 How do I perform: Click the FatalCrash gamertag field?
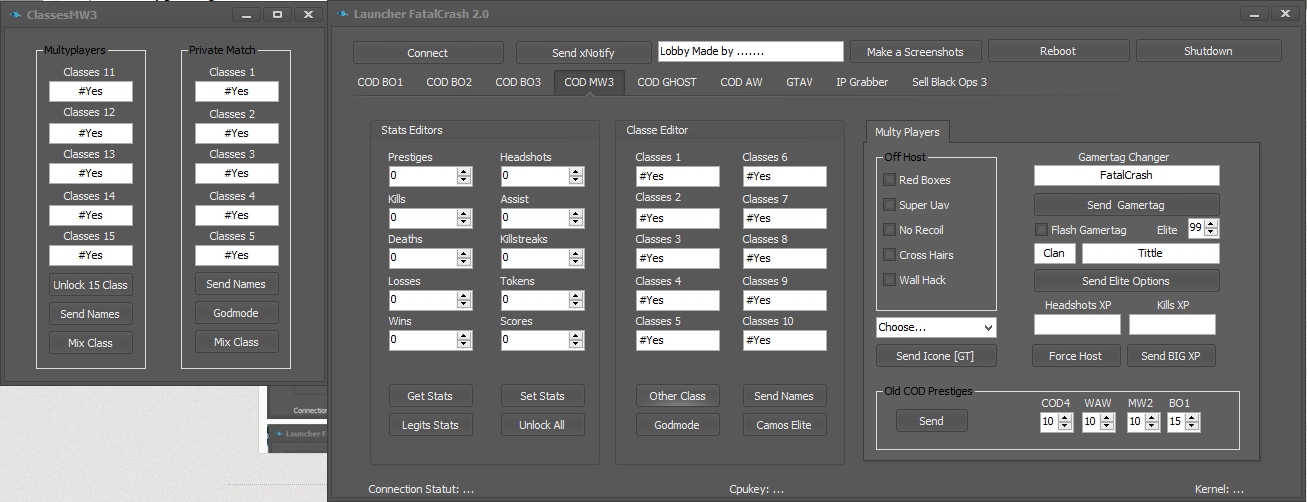pyautogui.click(x=1127, y=175)
